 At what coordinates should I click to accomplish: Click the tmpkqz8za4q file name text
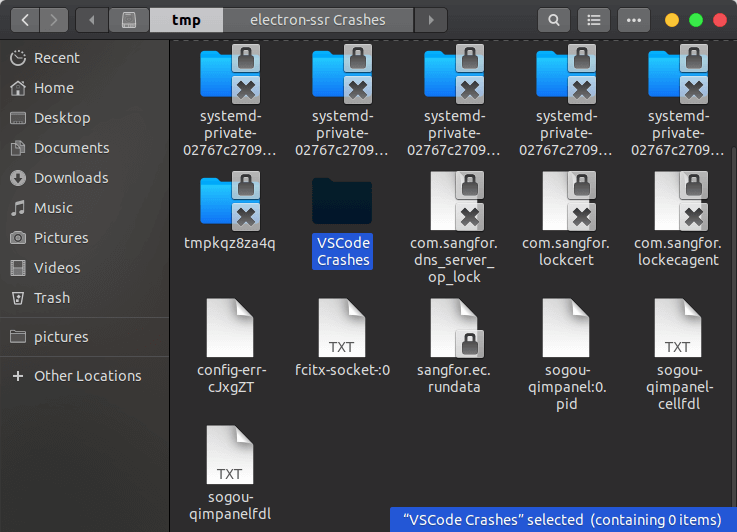pyautogui.click(x=230, y=243)
